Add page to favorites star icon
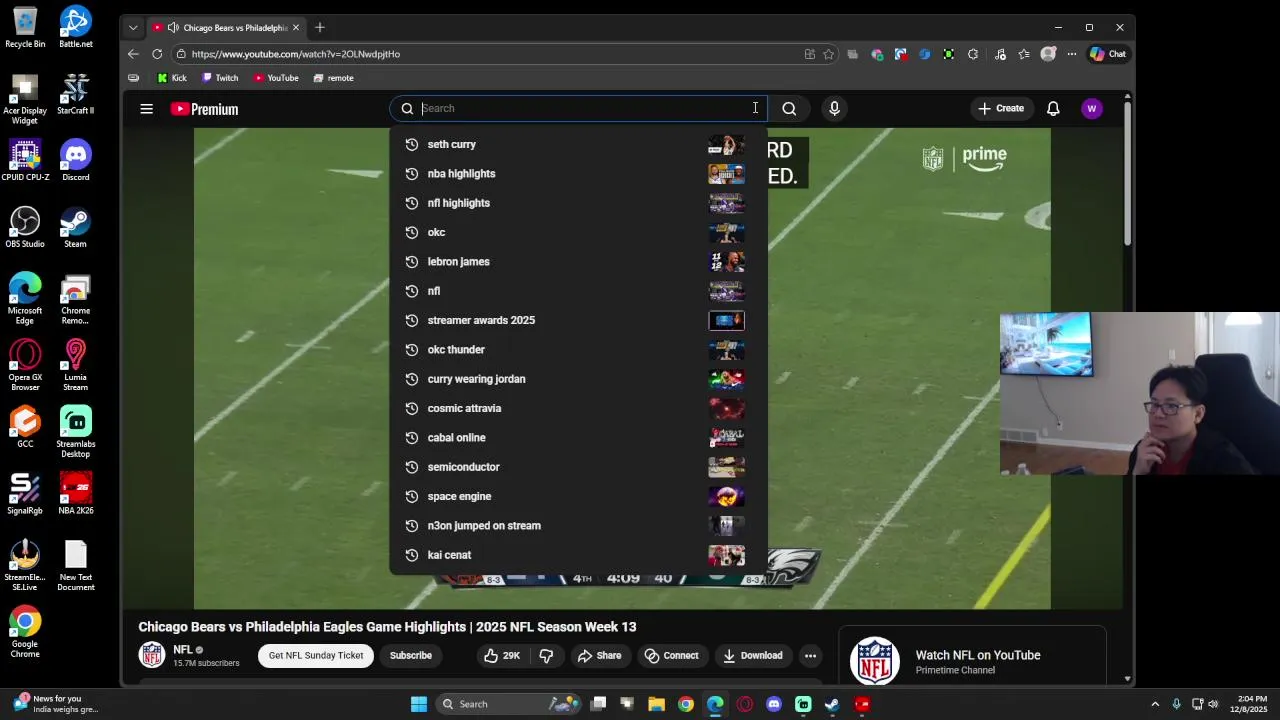The height and width of the screenshot is (720, 1280). tap(828, 54)
